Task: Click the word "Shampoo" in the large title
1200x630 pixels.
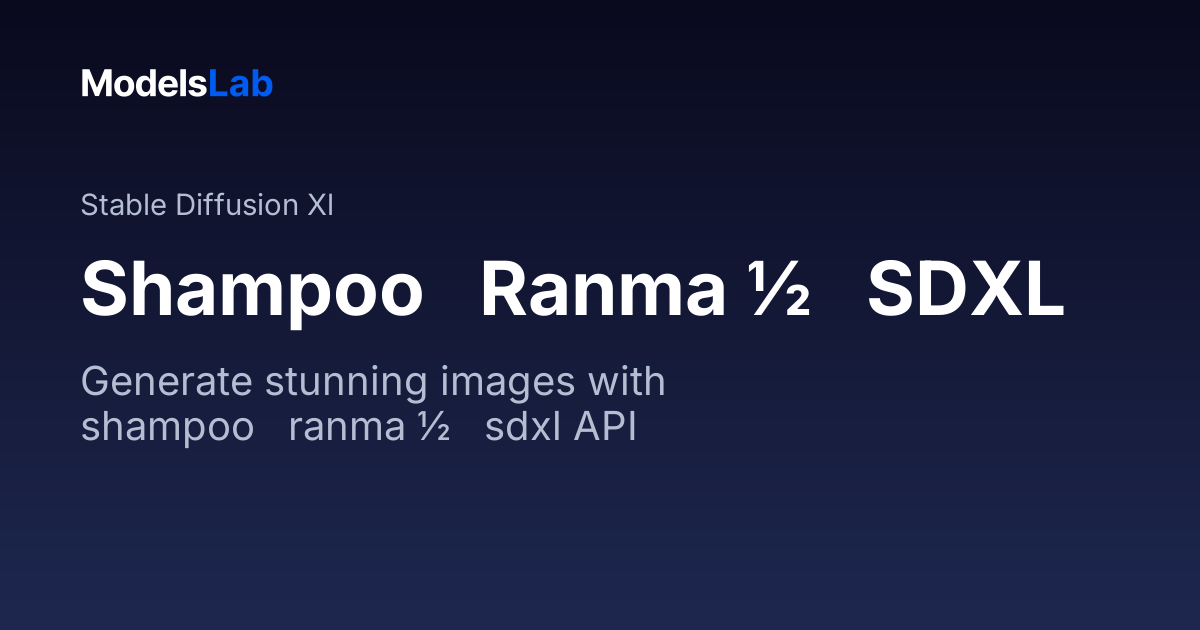Action: [x=252, y=291]
